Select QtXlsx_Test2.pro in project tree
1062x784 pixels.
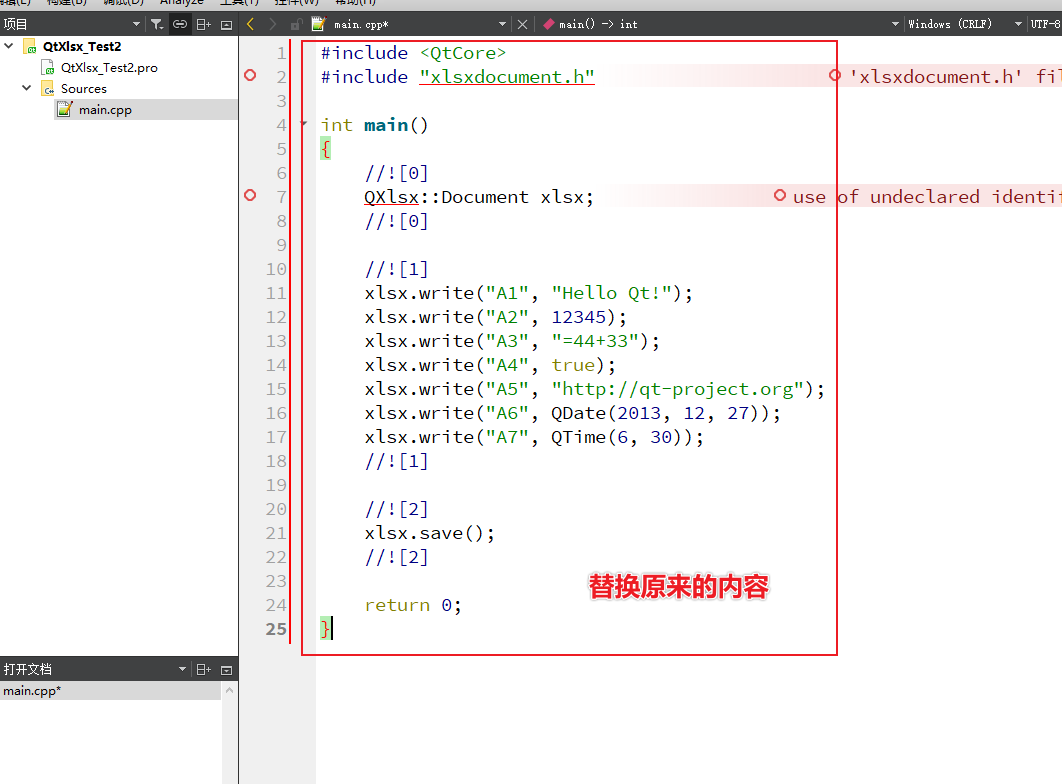pos(109,68)
